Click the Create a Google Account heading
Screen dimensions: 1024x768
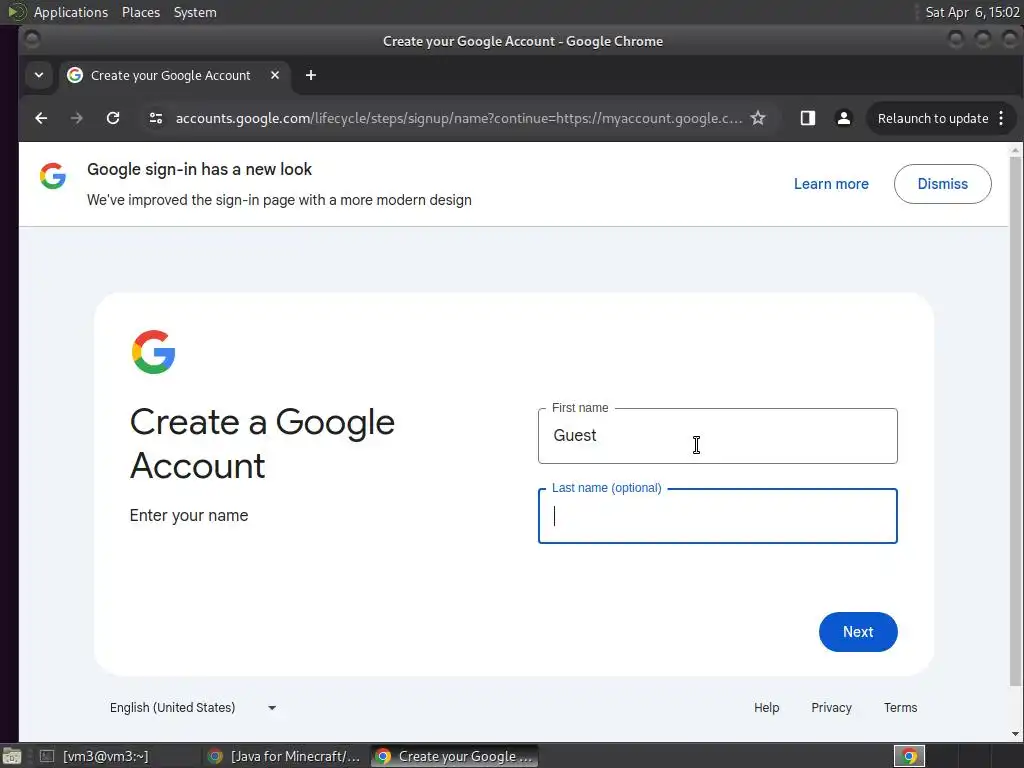pos(262,443)
